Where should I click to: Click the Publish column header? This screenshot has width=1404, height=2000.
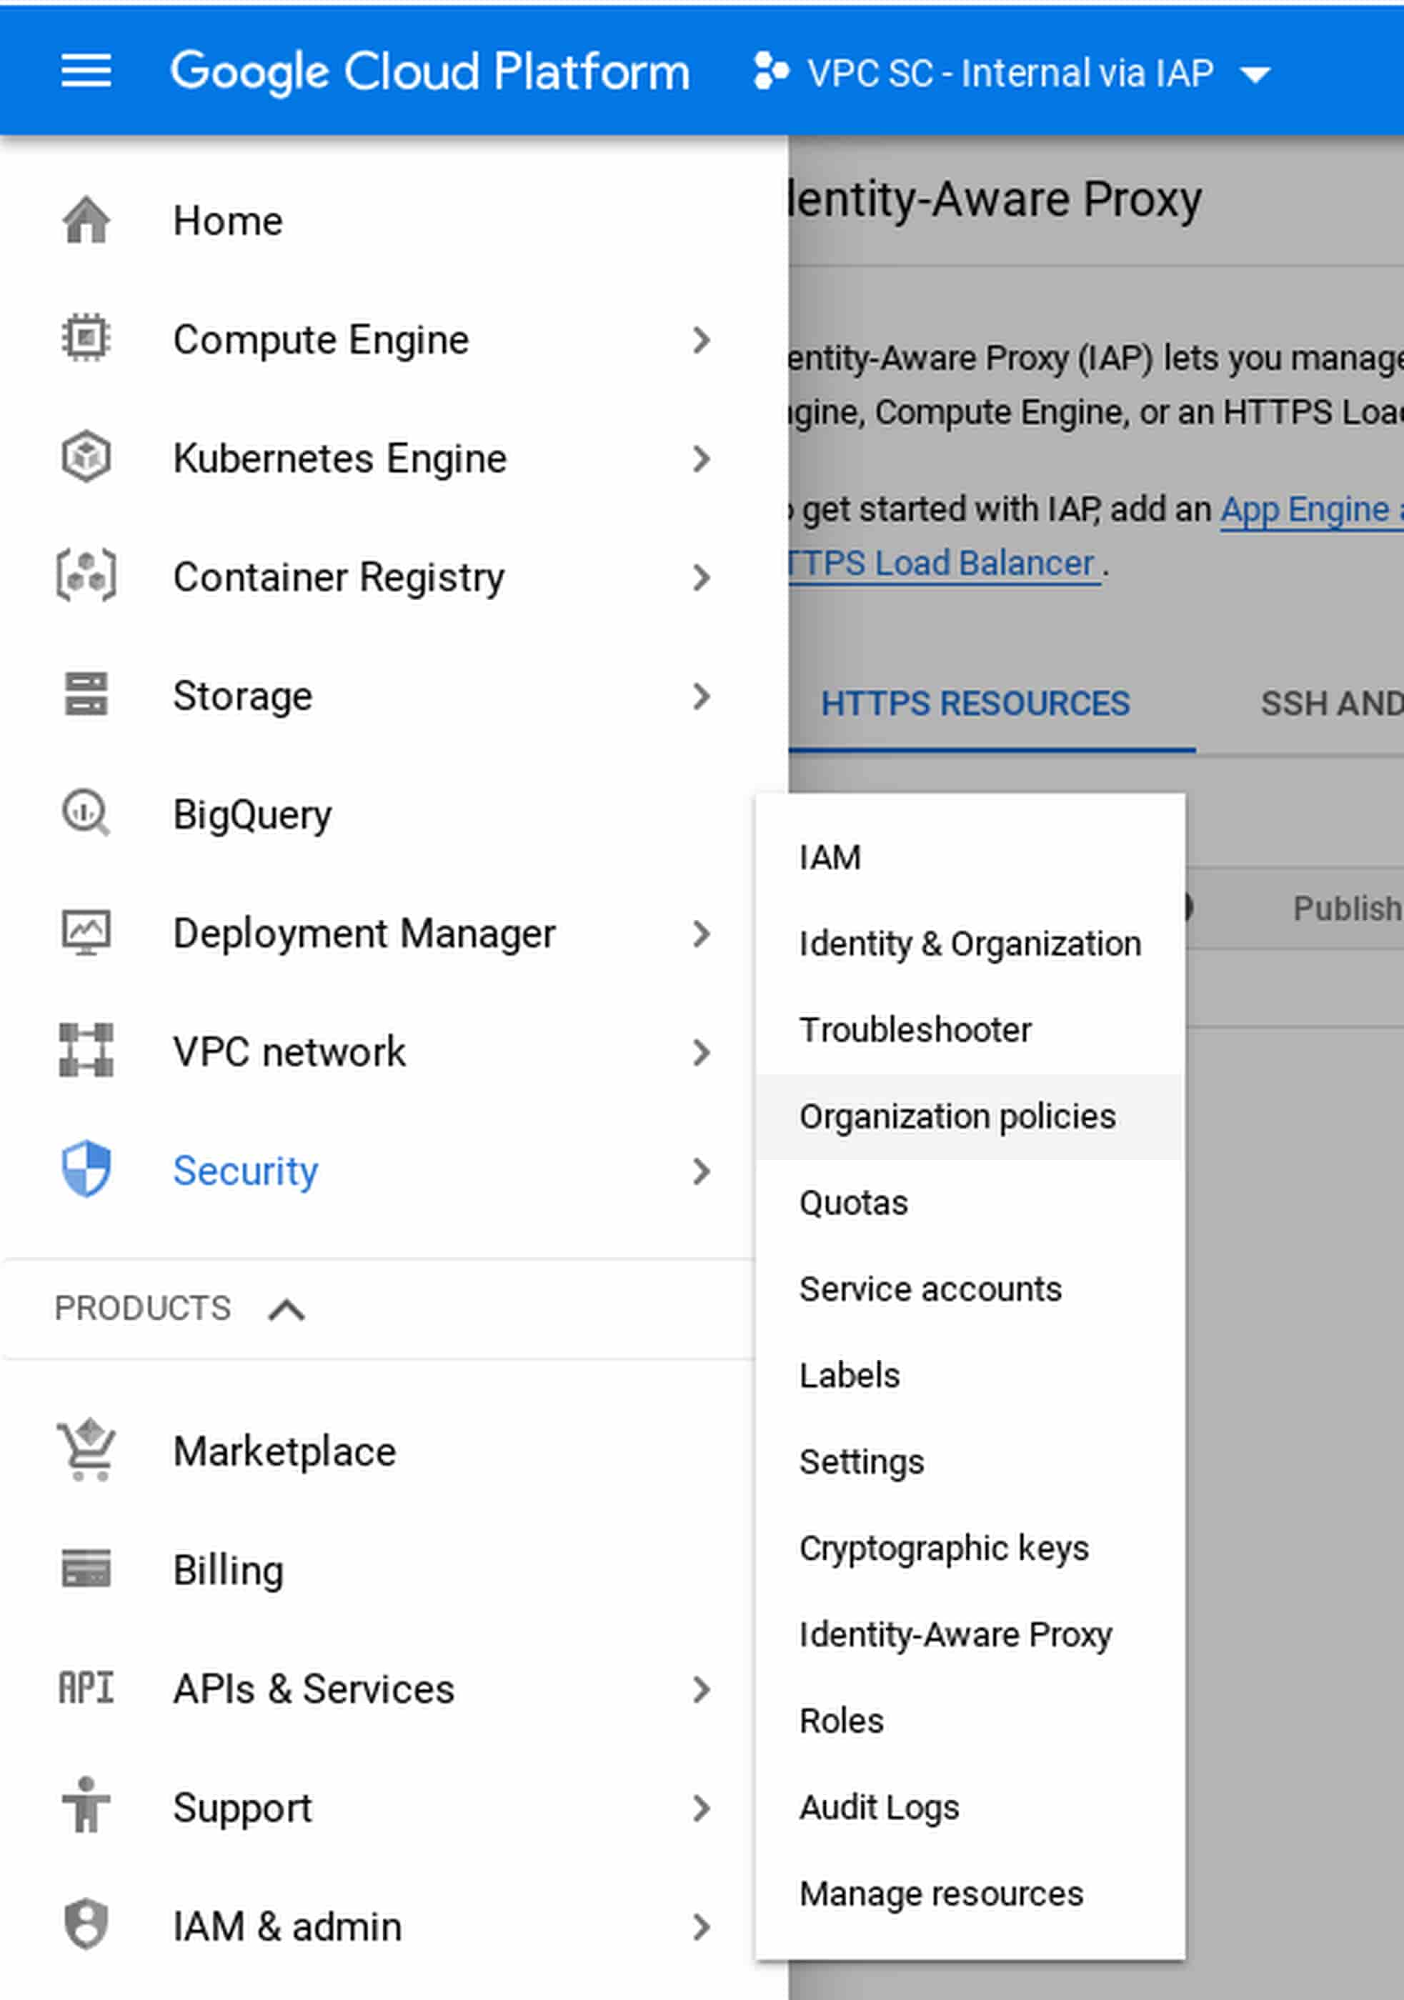point(1347,909)
